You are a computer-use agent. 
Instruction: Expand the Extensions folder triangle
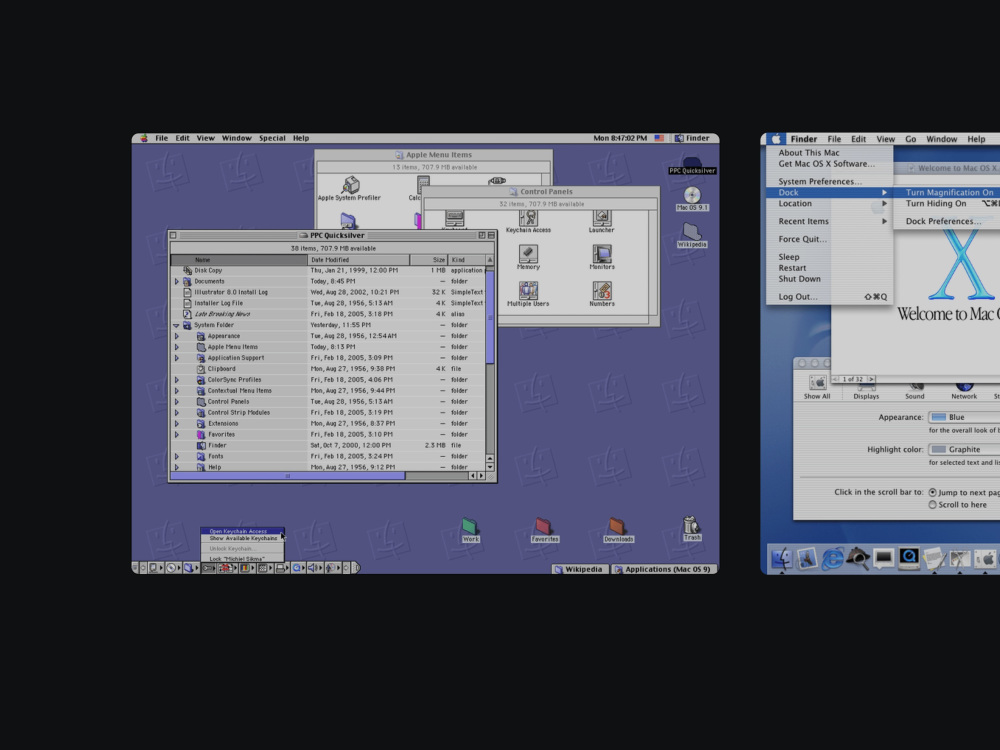click(x=177, y=423)
